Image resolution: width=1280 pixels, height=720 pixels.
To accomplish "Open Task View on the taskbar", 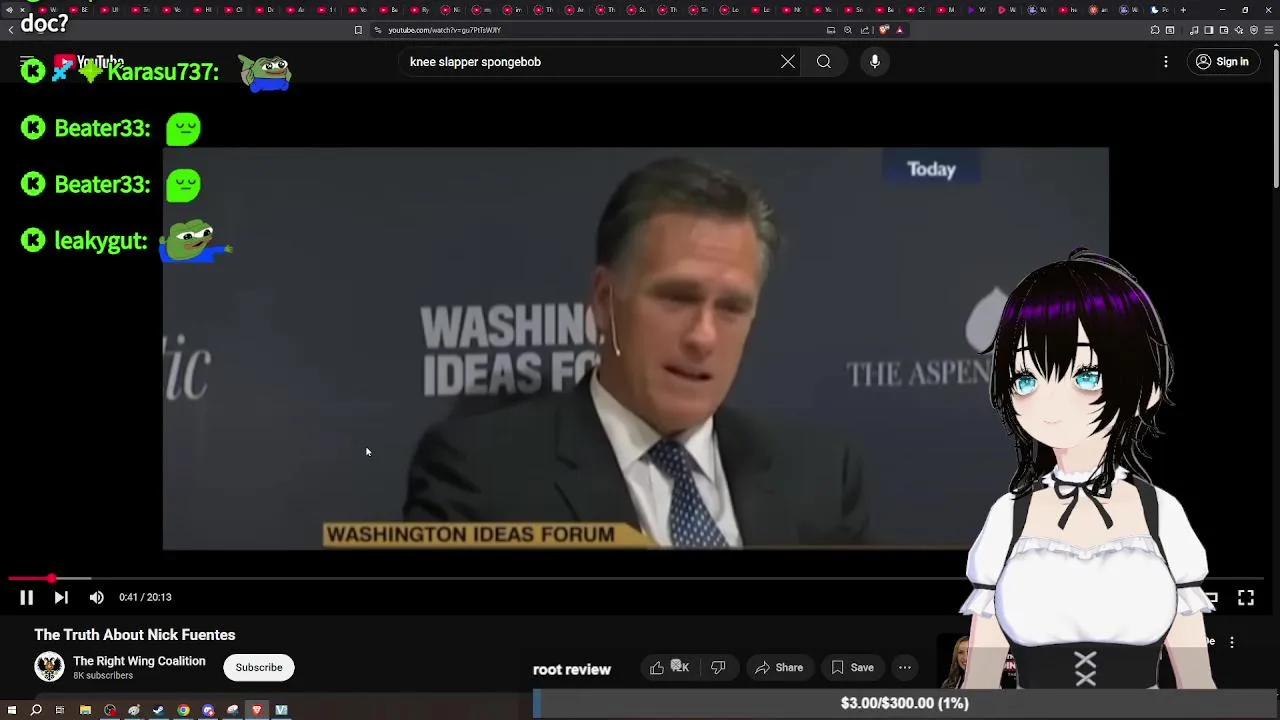I will coord(60,710).
